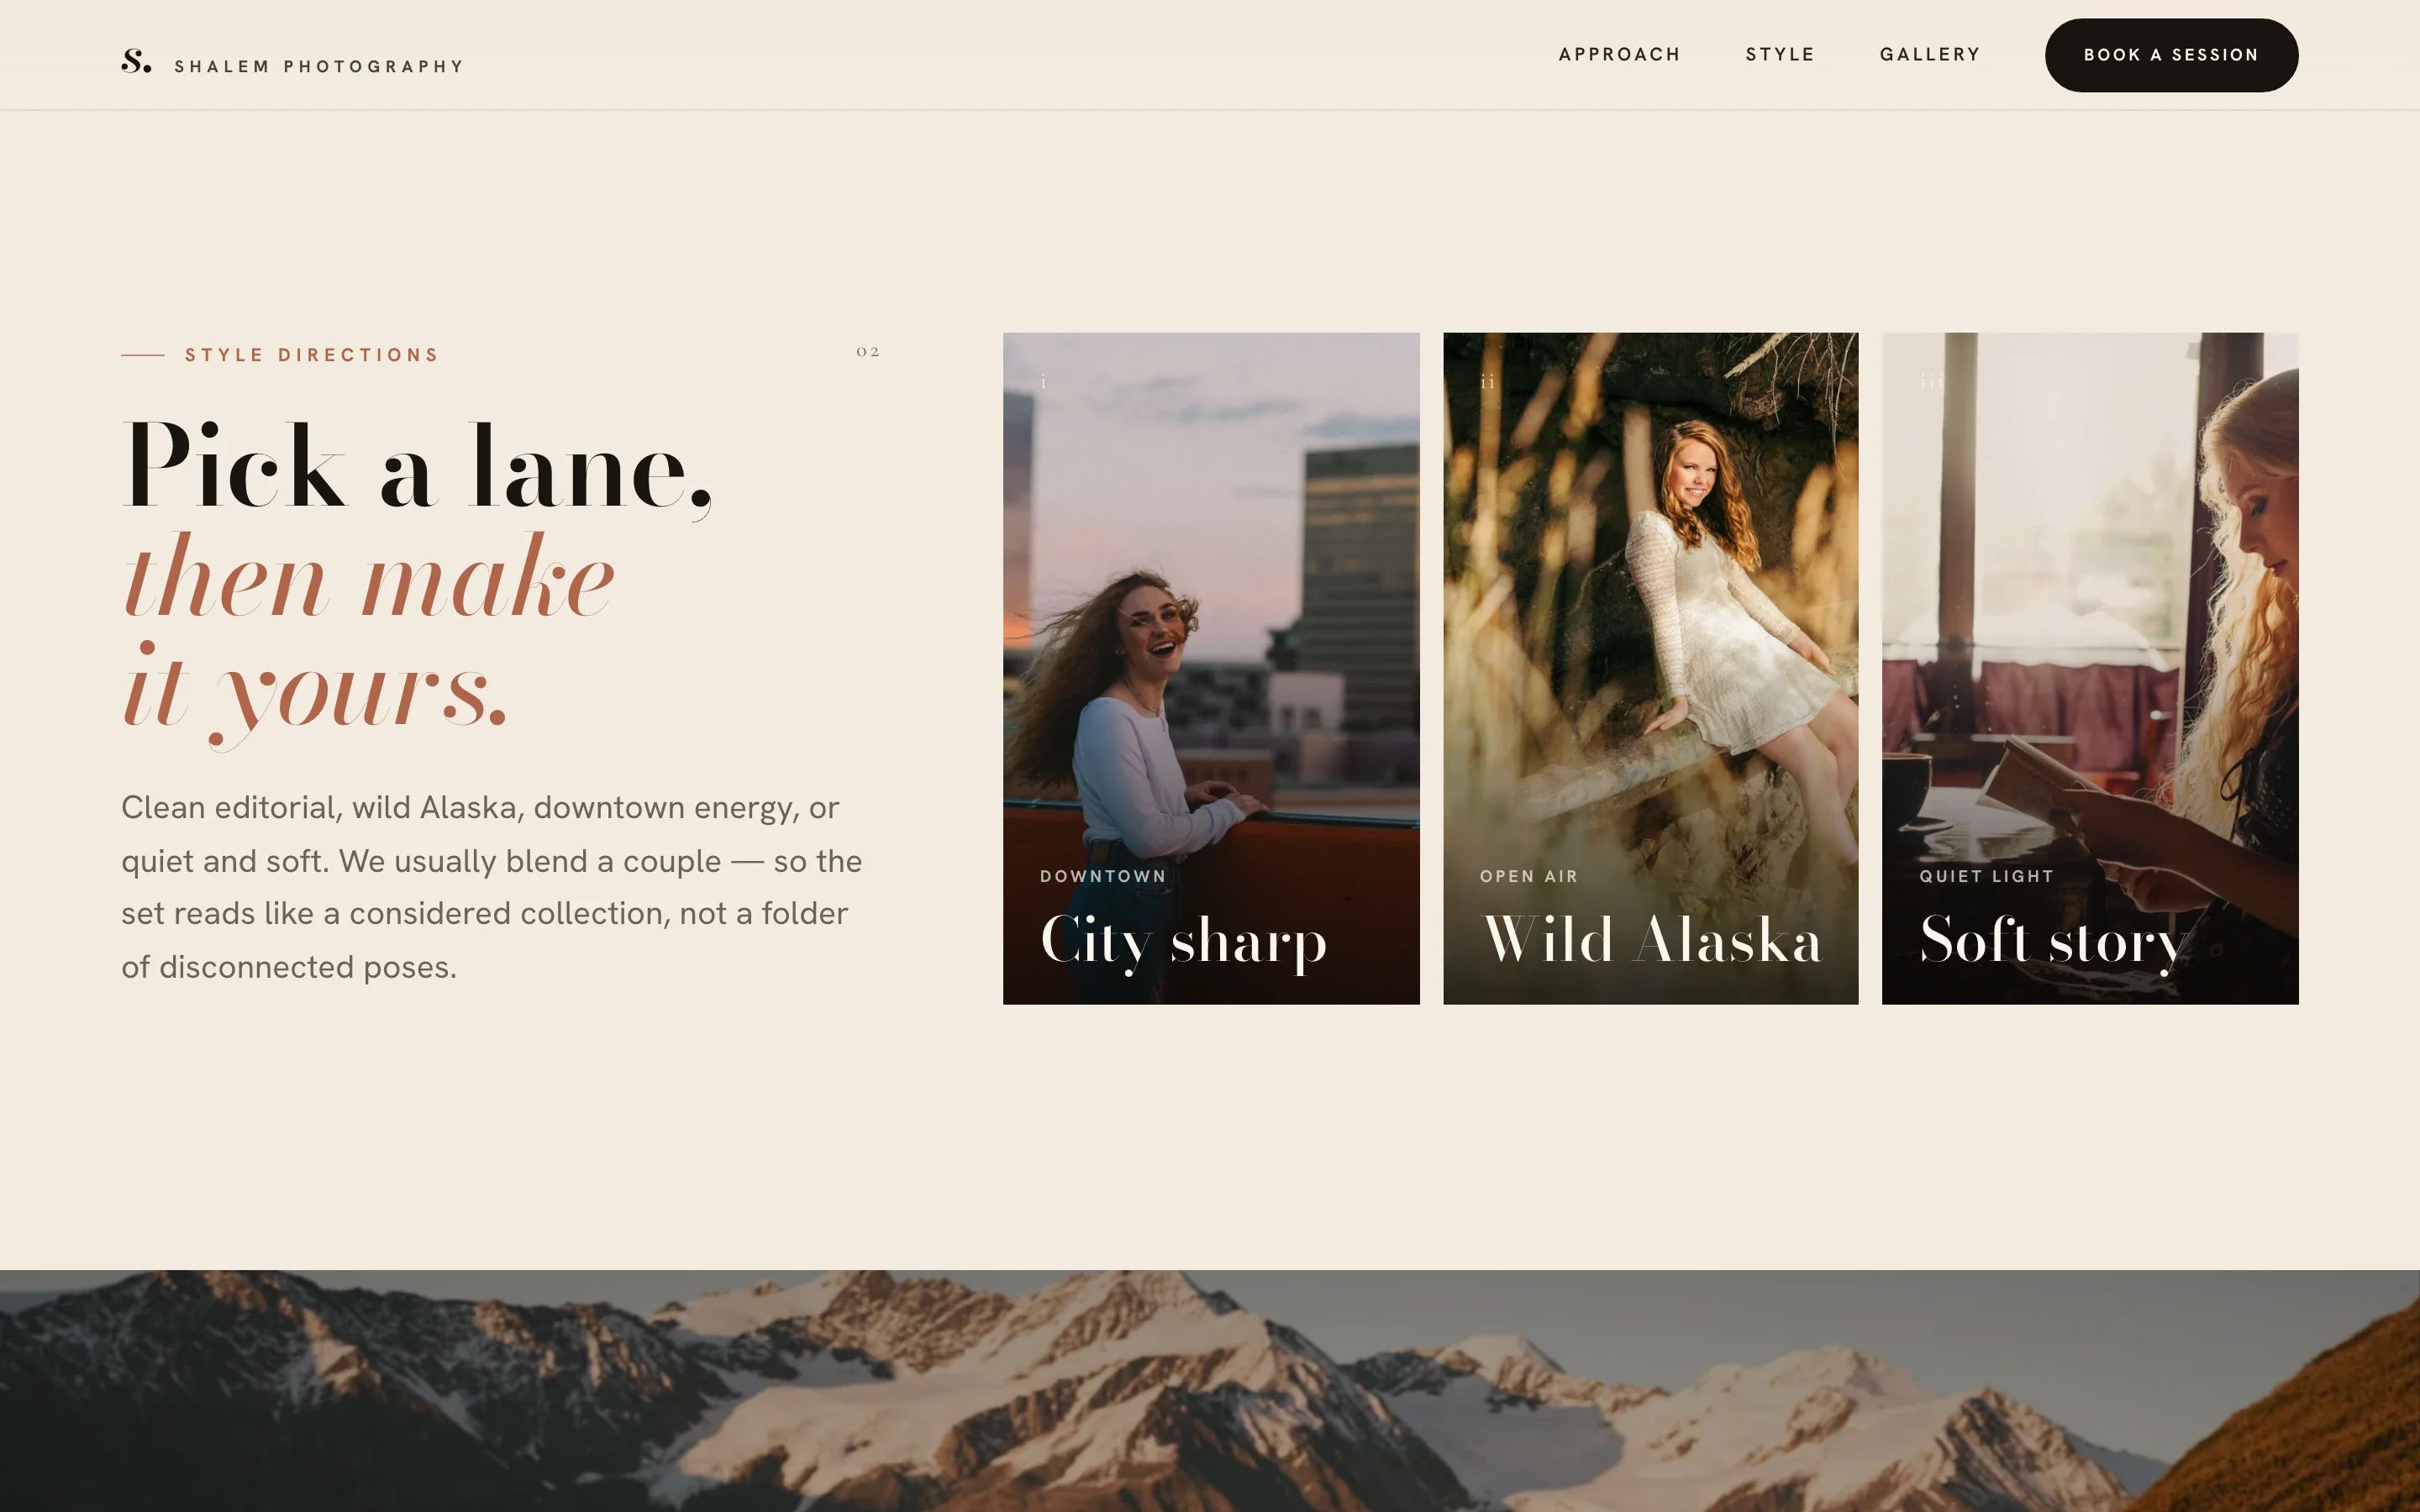This screenshot has width=2420, height=1512.
Task: Click the mountain landscape banner image
Action: [x=1210, y=1391]
